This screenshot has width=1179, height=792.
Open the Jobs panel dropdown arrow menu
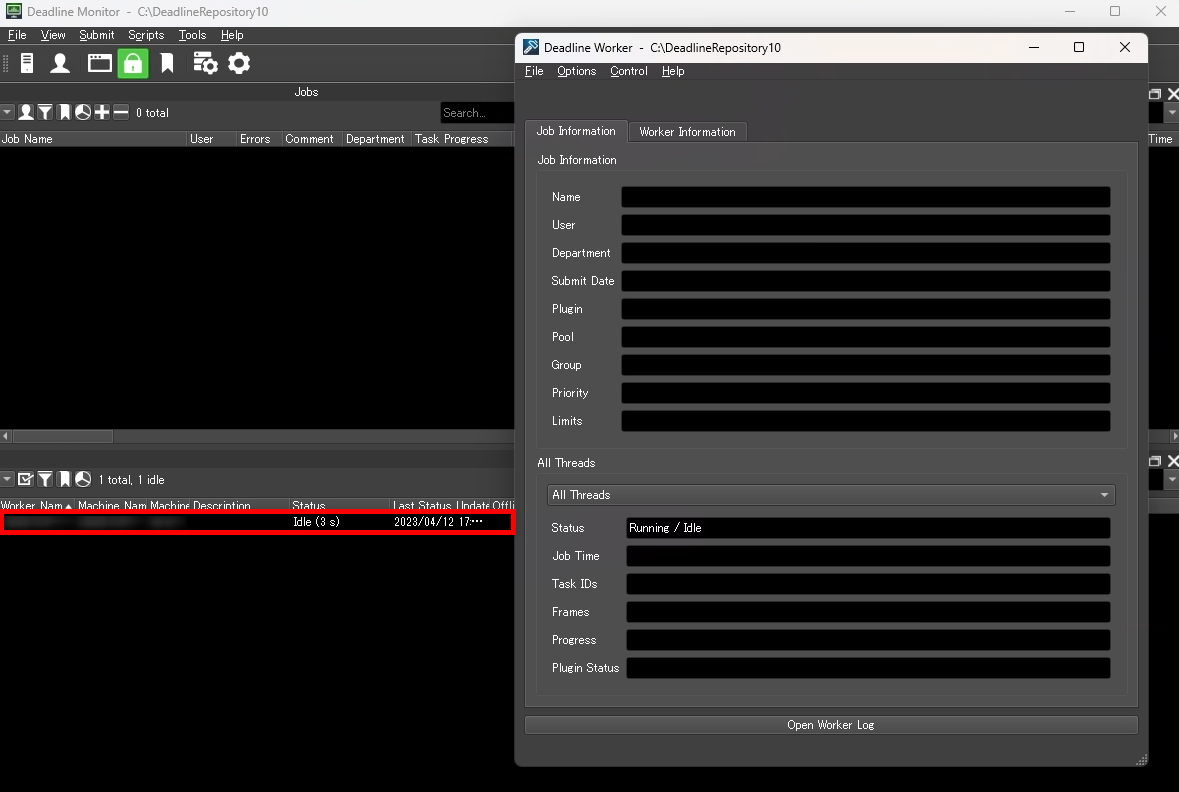[7, 113]
